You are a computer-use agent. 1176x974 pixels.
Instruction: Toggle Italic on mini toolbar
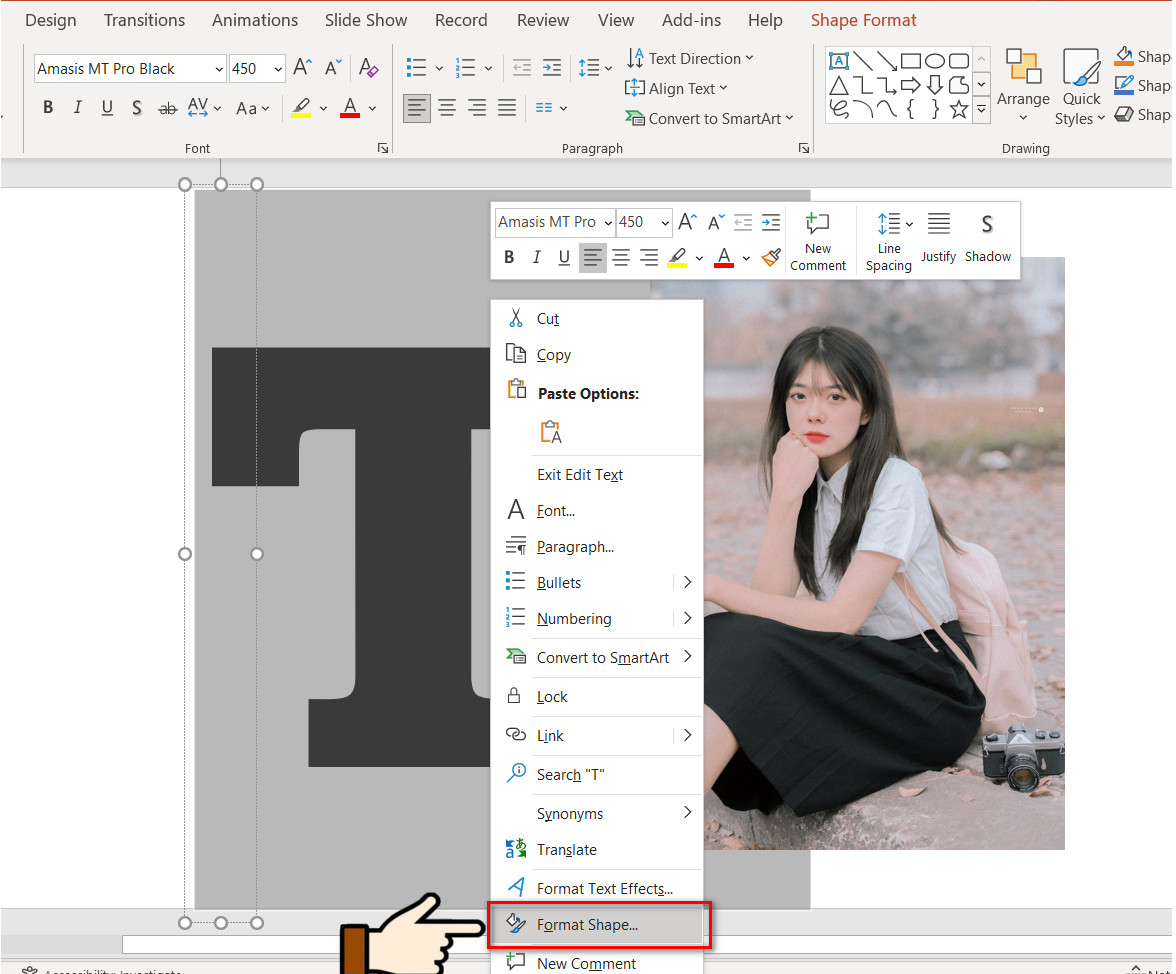536,258
